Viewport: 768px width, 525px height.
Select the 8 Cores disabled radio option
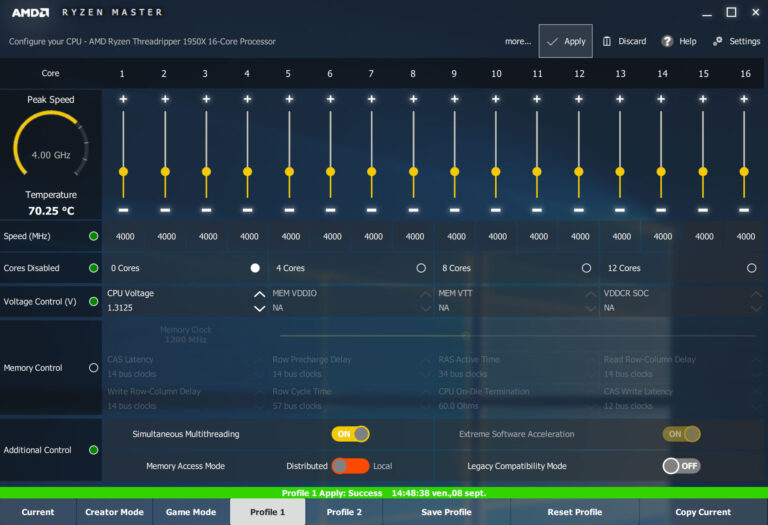point(586,268)
